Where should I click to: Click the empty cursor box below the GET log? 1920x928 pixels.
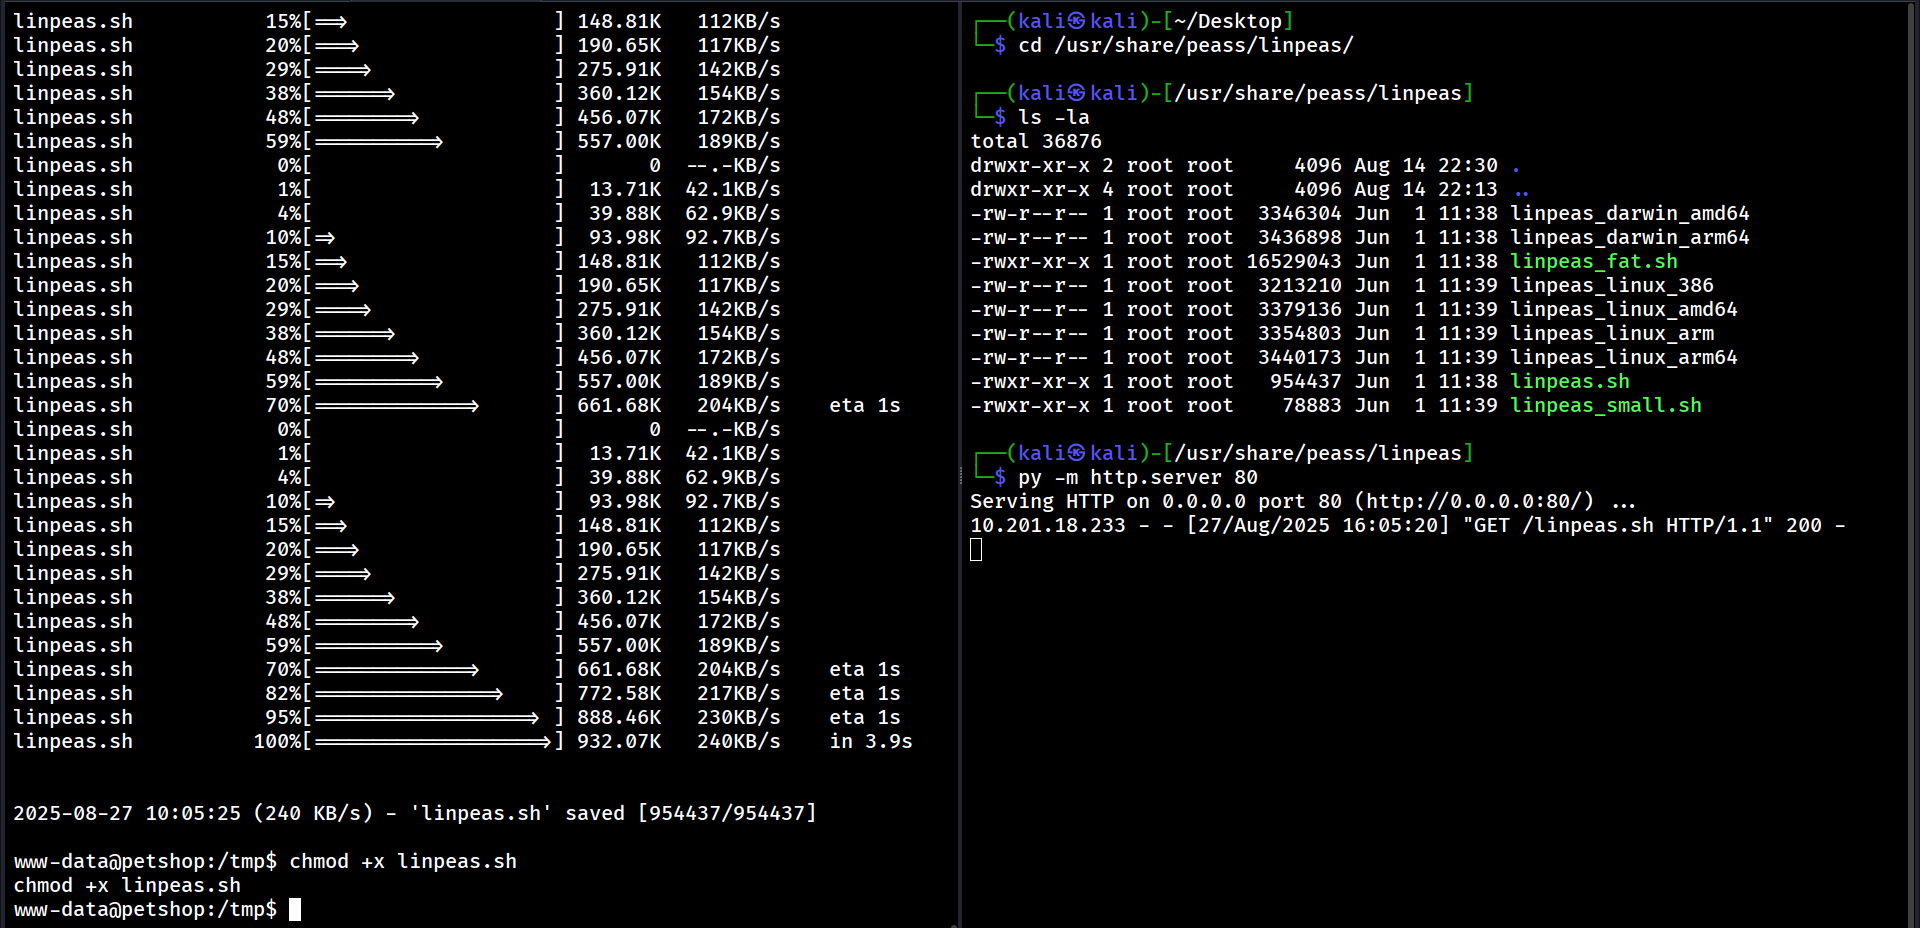(976, 549)
